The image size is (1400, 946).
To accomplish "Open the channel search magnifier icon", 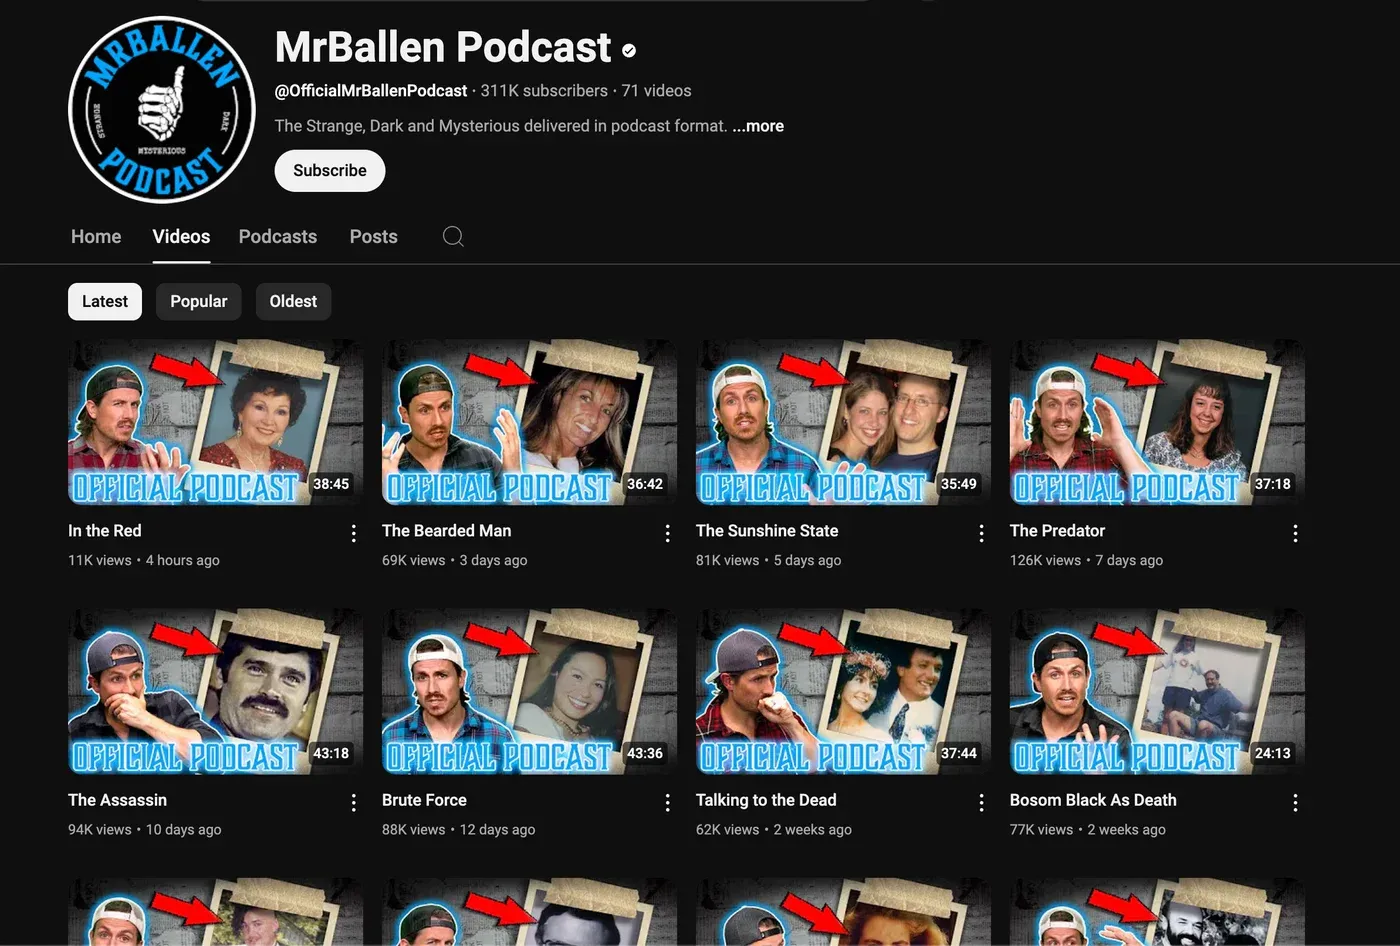I will 453,236.
